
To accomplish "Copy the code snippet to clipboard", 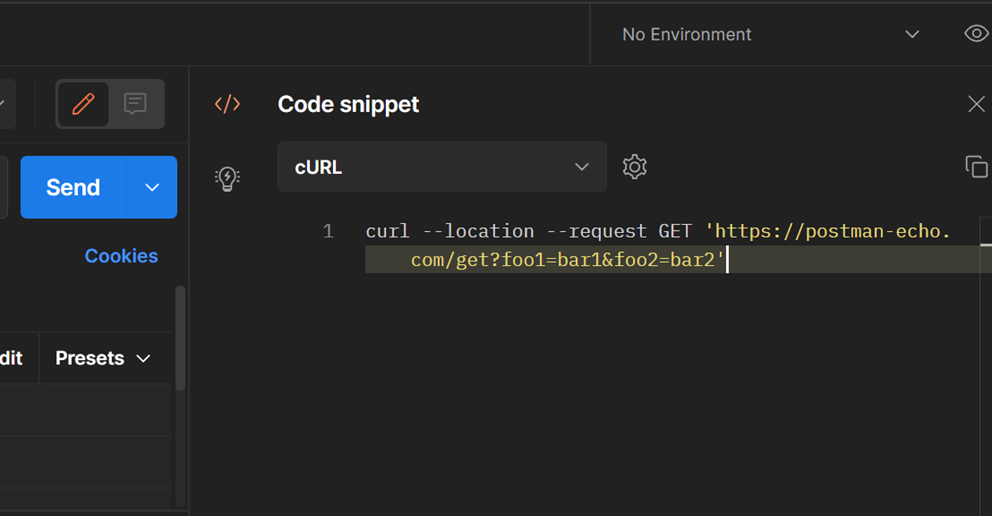I will (976, 167).
